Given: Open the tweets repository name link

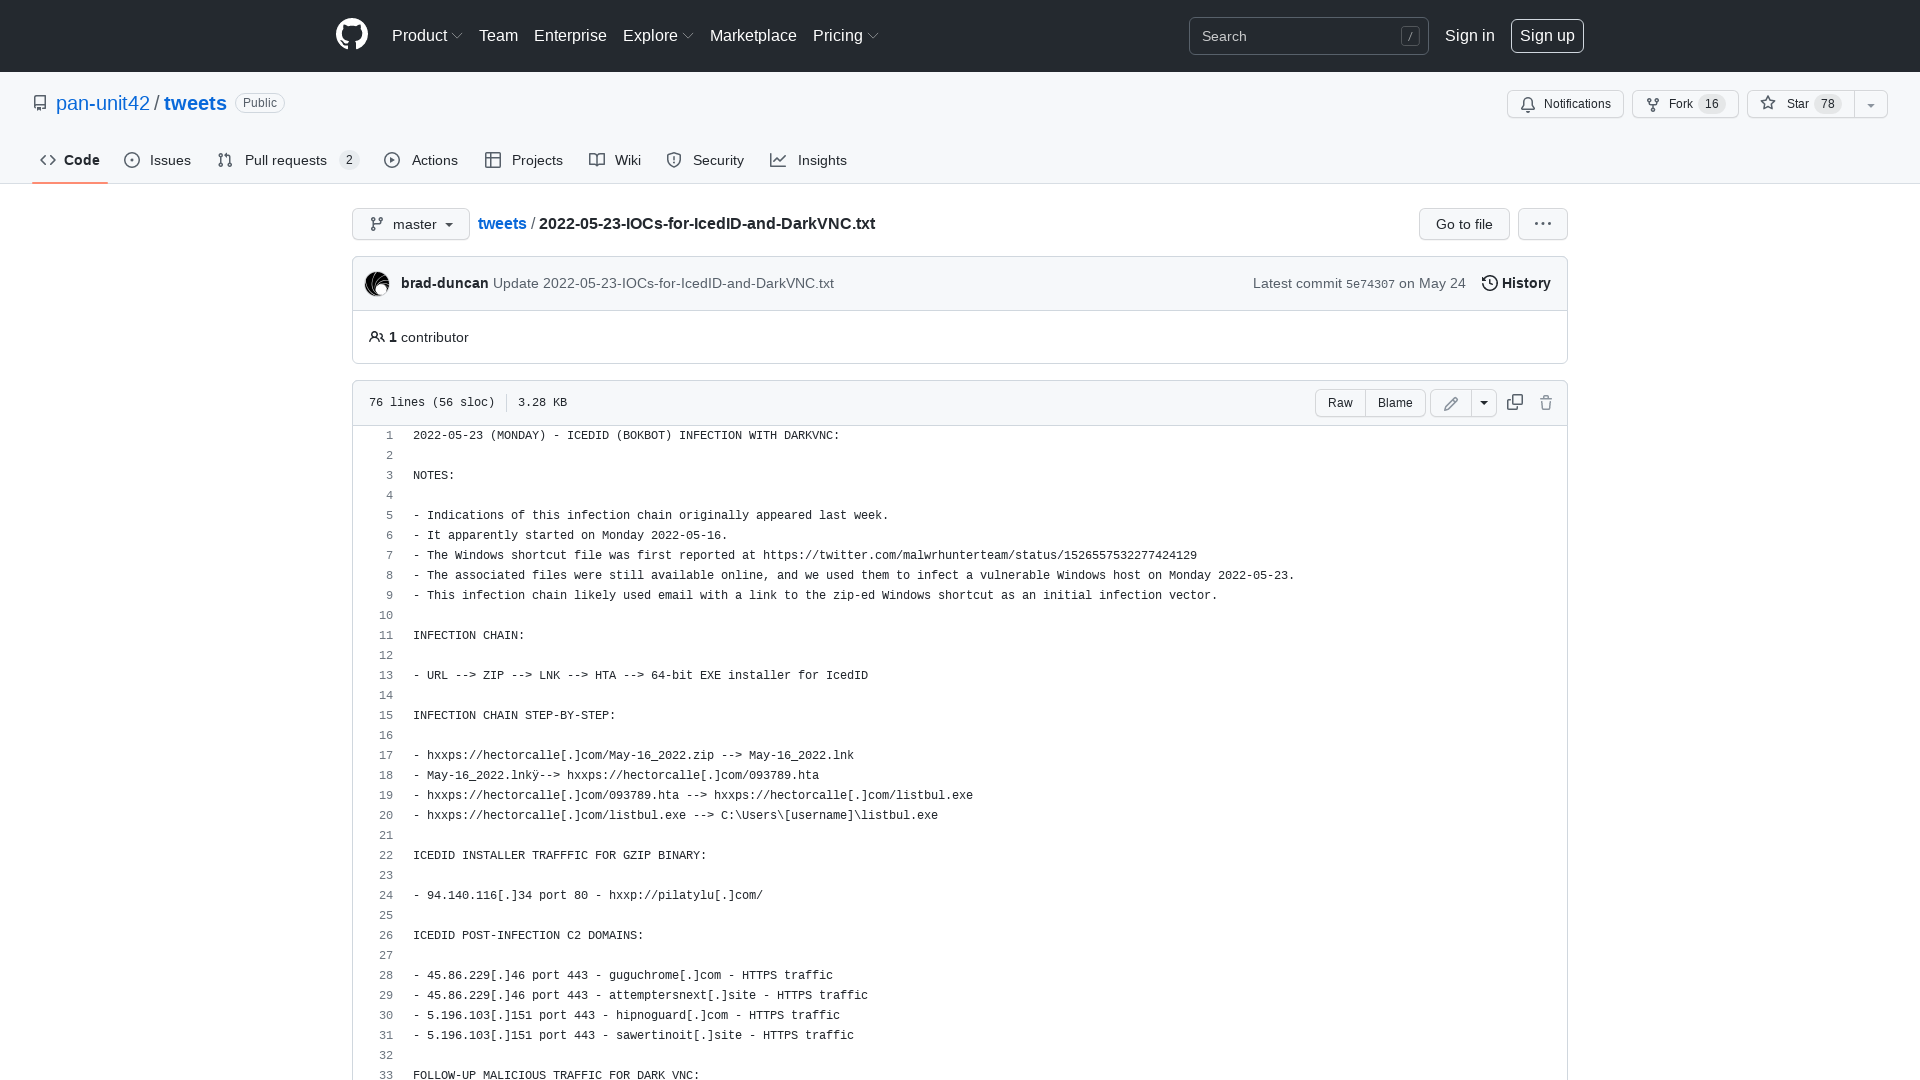Looking at the screenshot, I should (x=195, y=103).
